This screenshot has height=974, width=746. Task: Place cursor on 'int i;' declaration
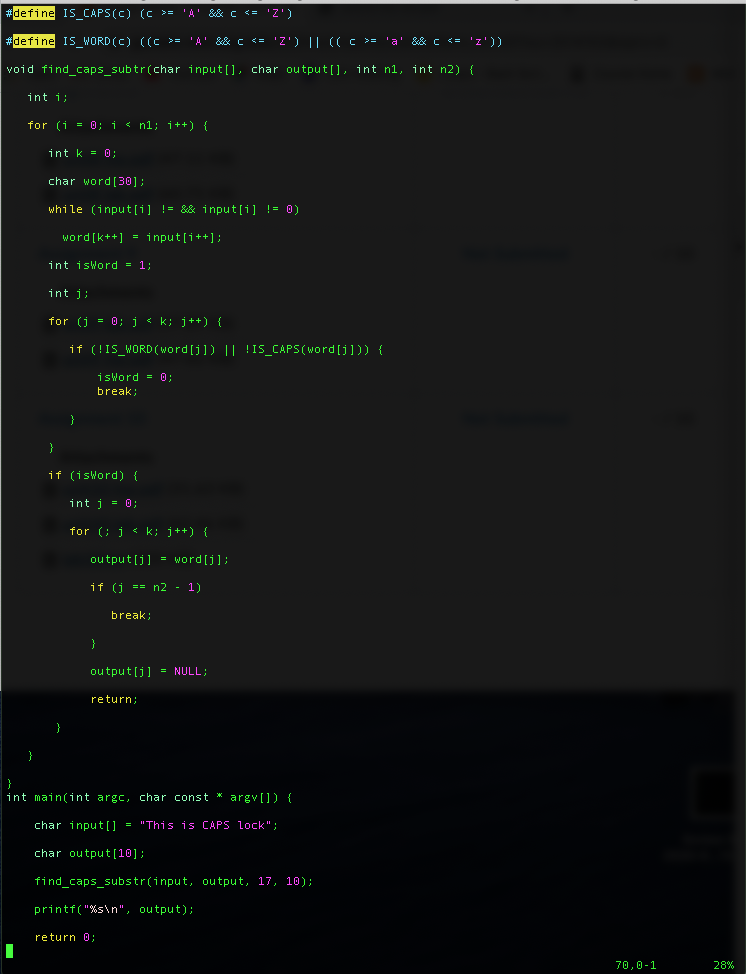pyautogui.click(x=47, y=97)
